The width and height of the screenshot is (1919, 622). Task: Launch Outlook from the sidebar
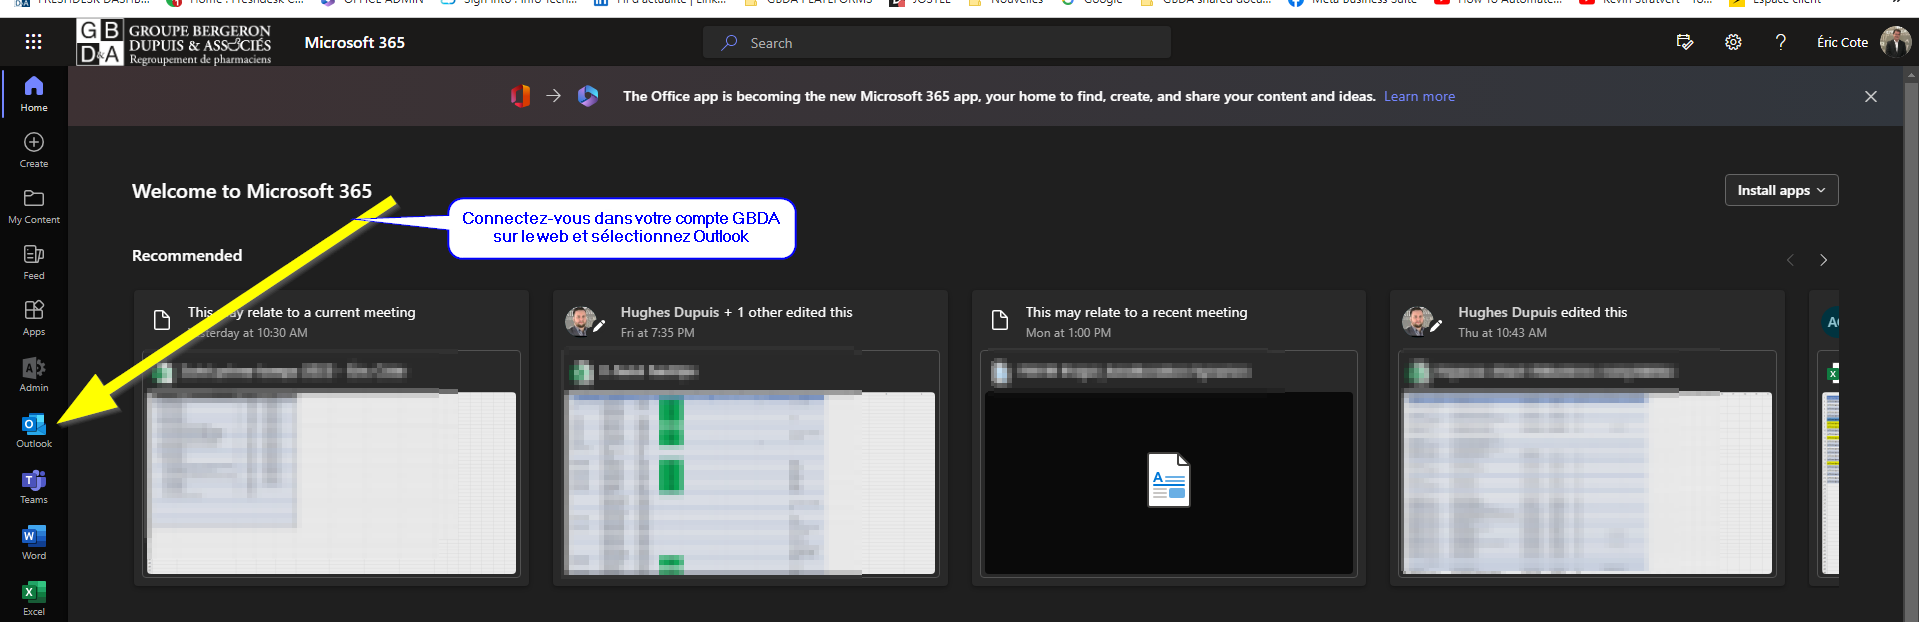coord(34,430)
